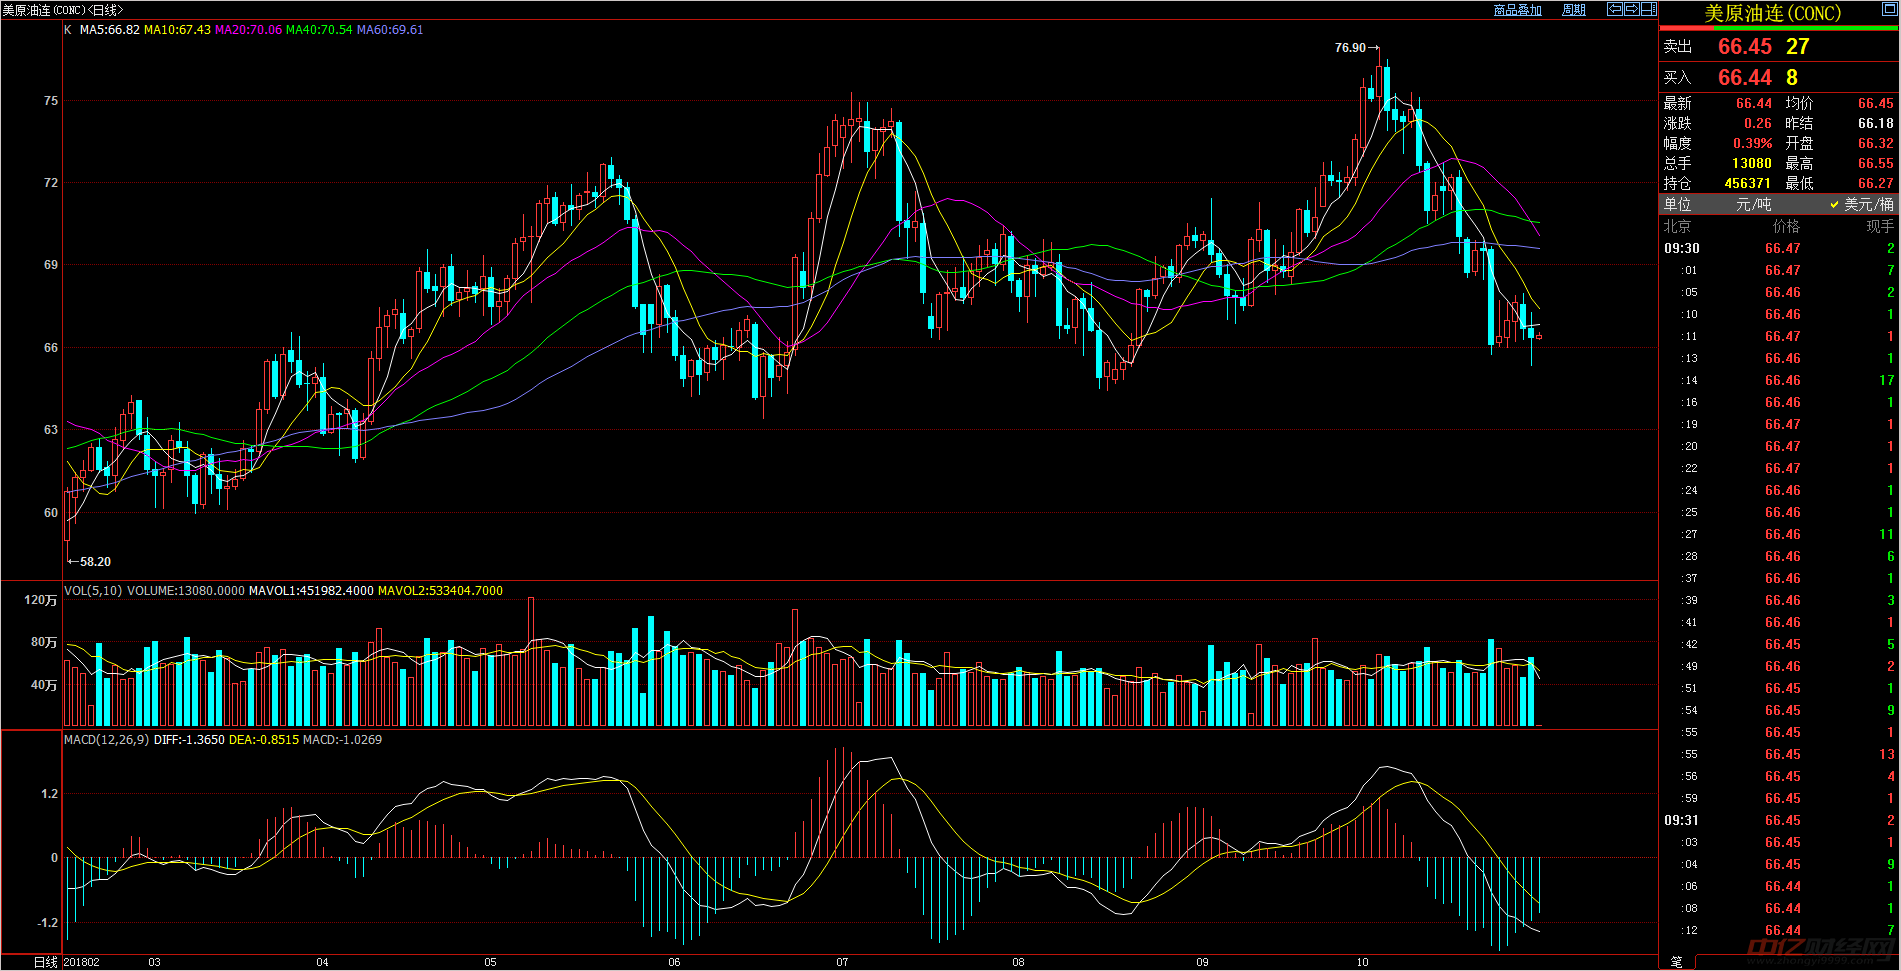Select the 元/吨 unit option
The height and width of the screenshot is (971, 1901).
point(1754,204)
